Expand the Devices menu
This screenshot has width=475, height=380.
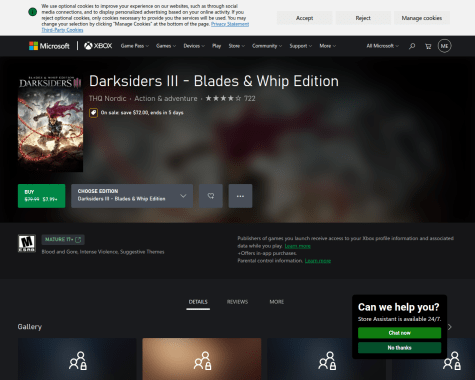click(194, 46)
